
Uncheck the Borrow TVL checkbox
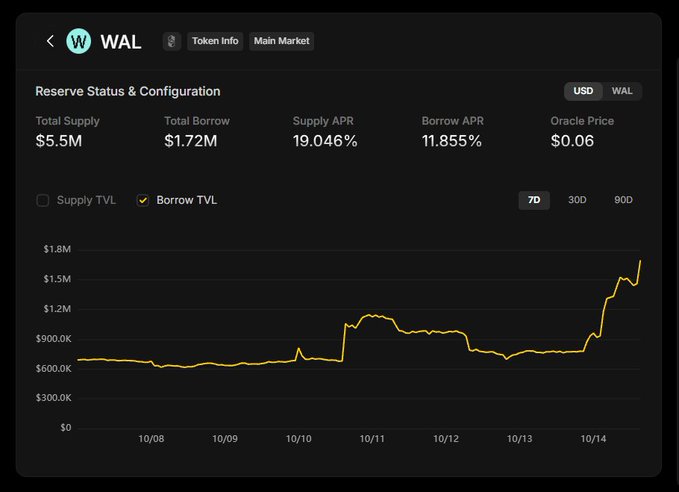coord(142,200)
